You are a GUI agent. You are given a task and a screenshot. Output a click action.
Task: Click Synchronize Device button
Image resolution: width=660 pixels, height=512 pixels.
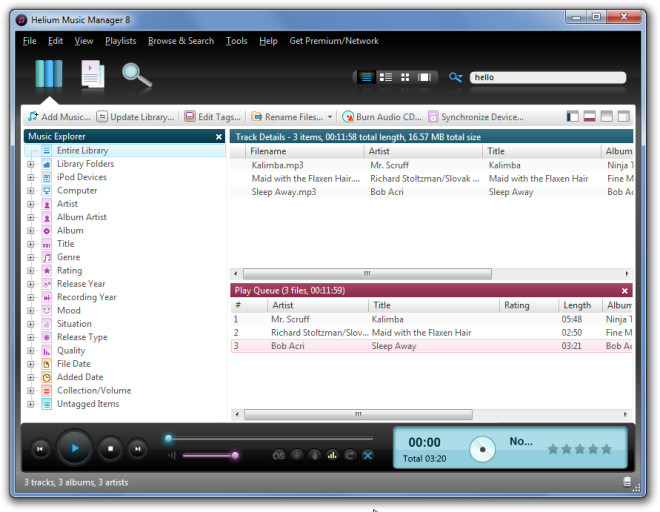[476, 117]
